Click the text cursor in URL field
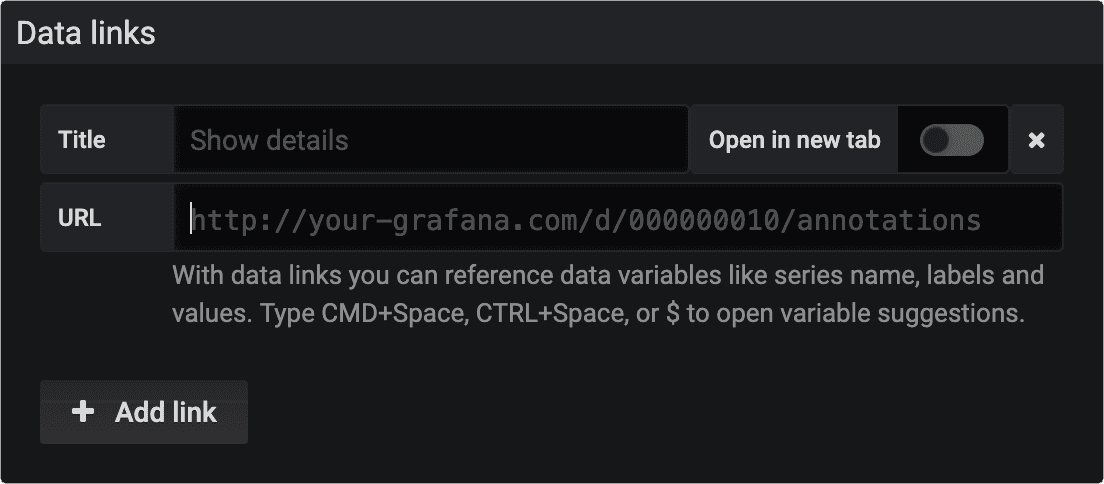Screen dimensions: 1104x484 click(191, 220)
